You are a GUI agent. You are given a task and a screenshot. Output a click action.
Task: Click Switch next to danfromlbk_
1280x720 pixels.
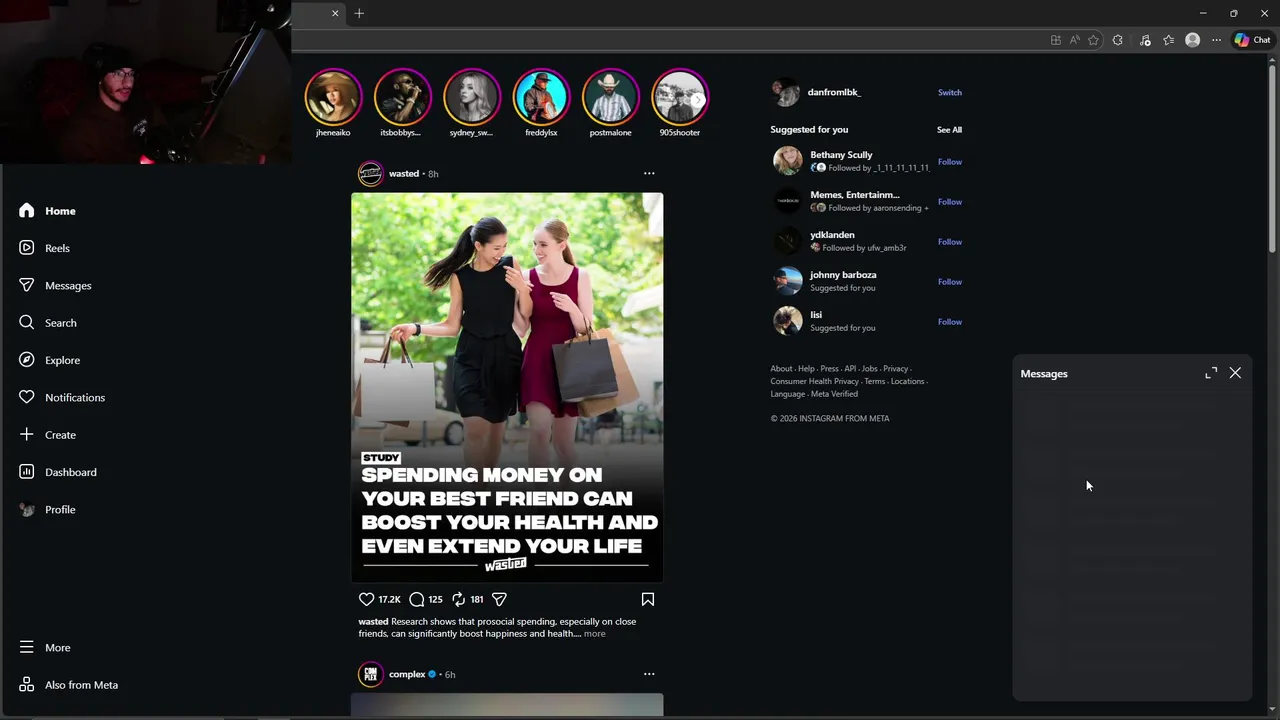pyautogui.click(x=950, y=92)
